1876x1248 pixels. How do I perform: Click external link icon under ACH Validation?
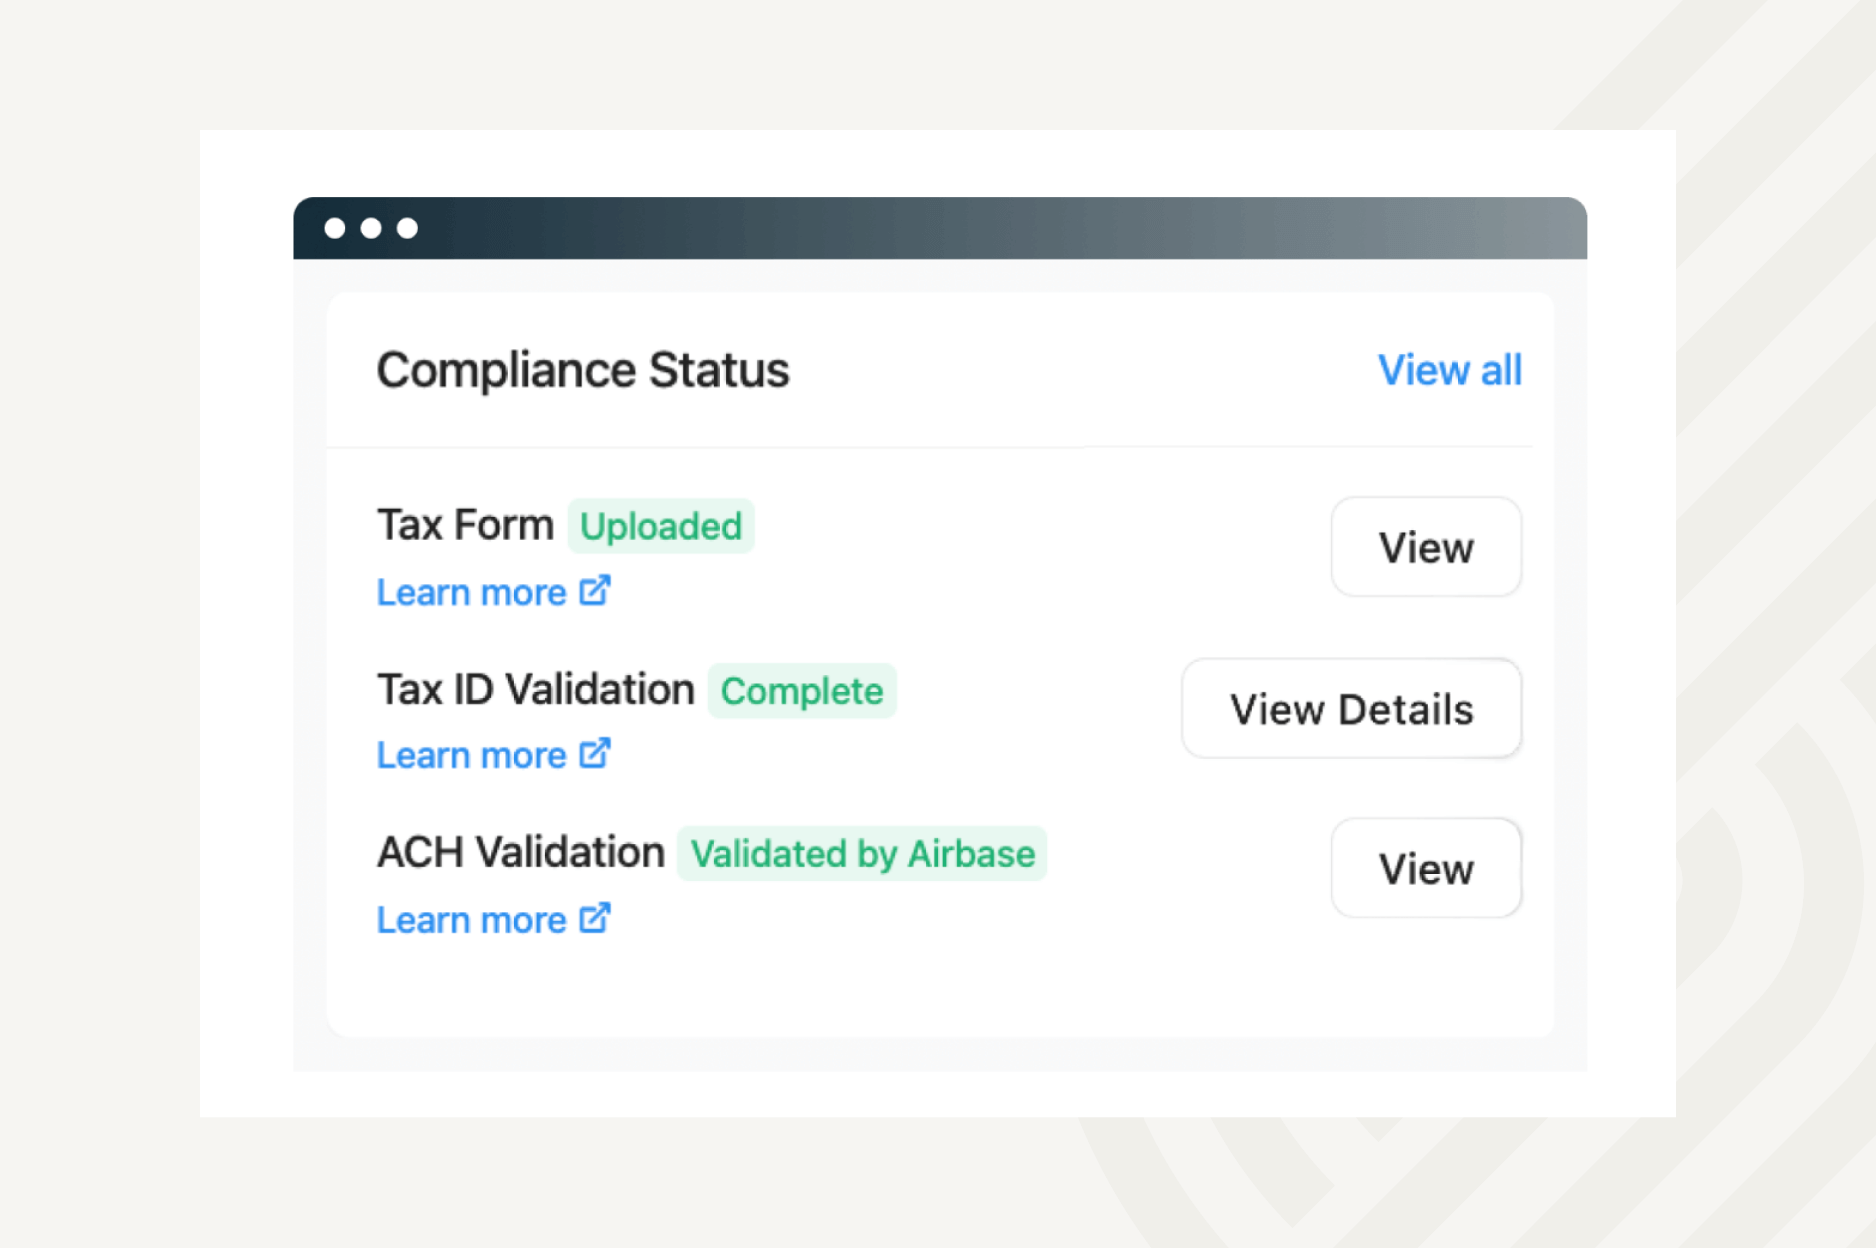point(595,917)
